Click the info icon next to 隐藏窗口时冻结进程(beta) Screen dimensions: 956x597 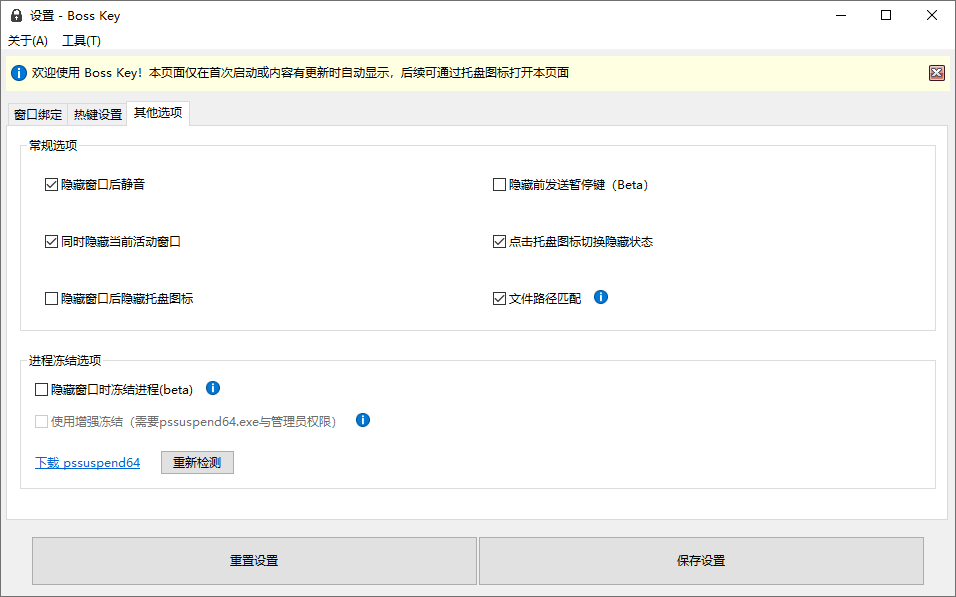pos(213,388)
